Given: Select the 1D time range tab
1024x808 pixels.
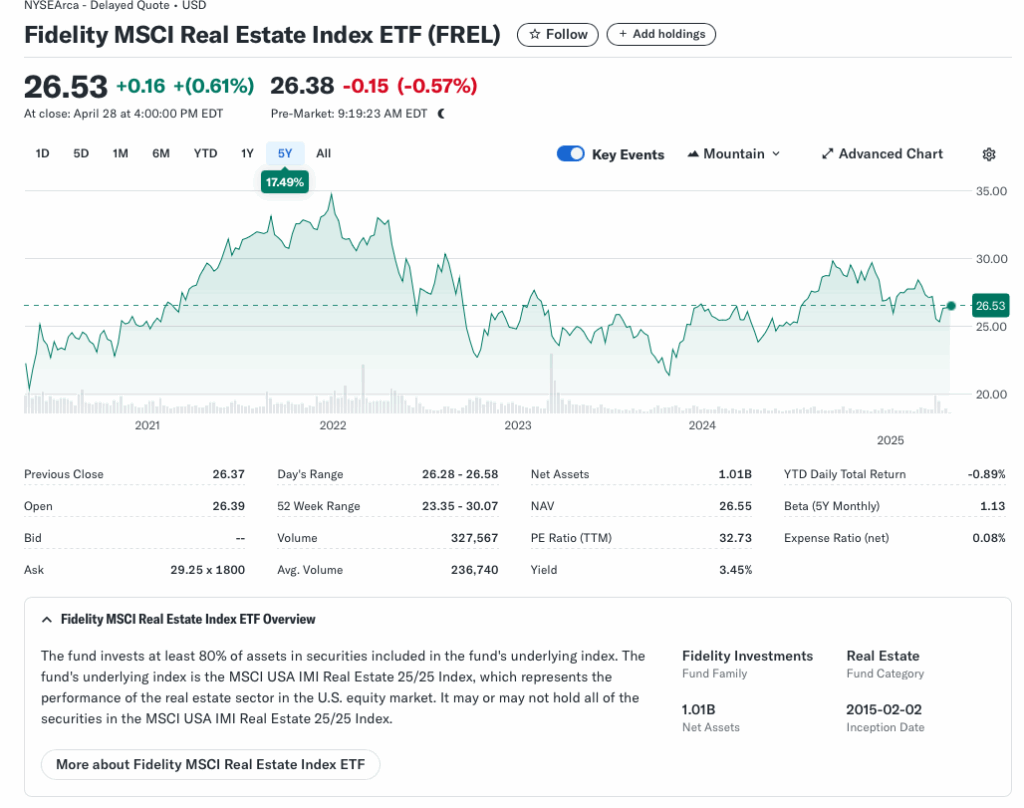Looking at the screenshot, I should click(x=42, y=154).
